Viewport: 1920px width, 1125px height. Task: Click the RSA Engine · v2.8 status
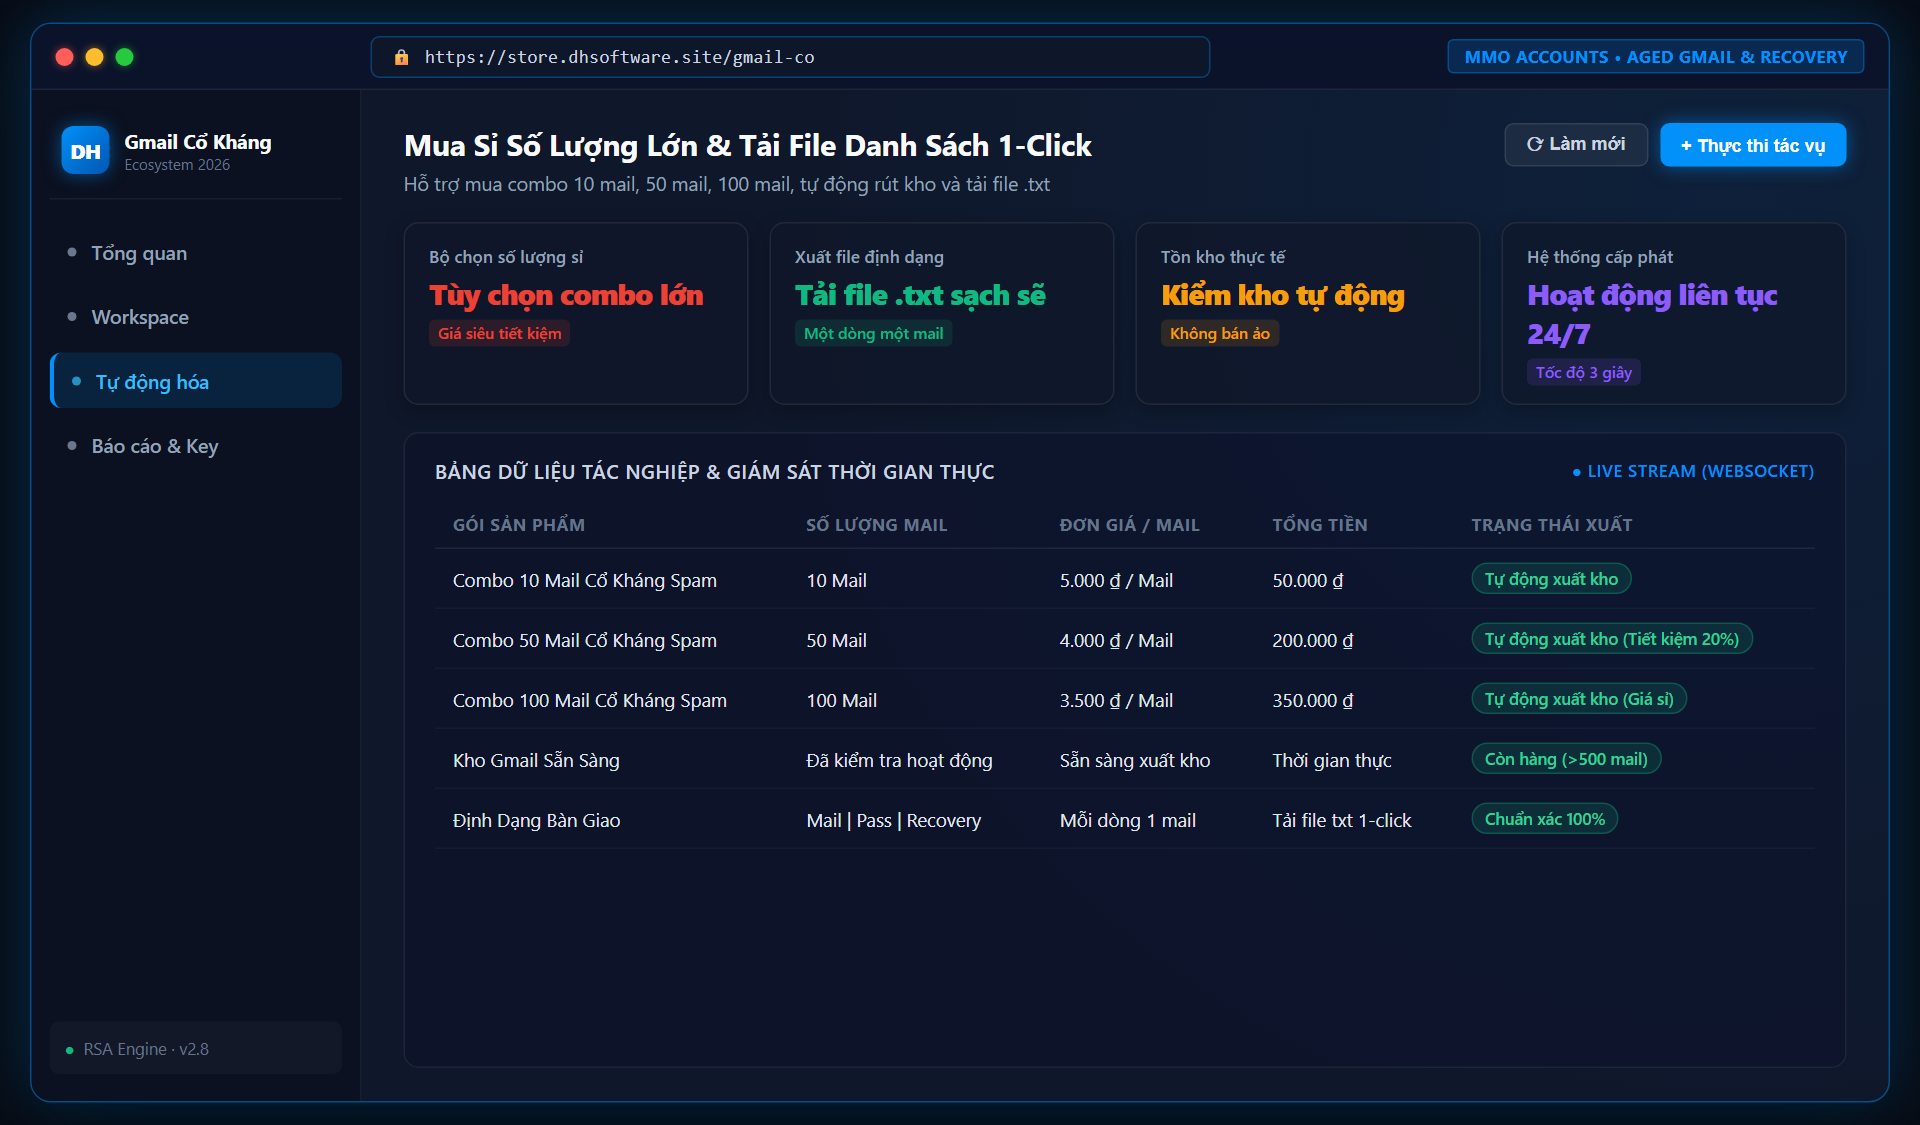(x=196, y=1049)
